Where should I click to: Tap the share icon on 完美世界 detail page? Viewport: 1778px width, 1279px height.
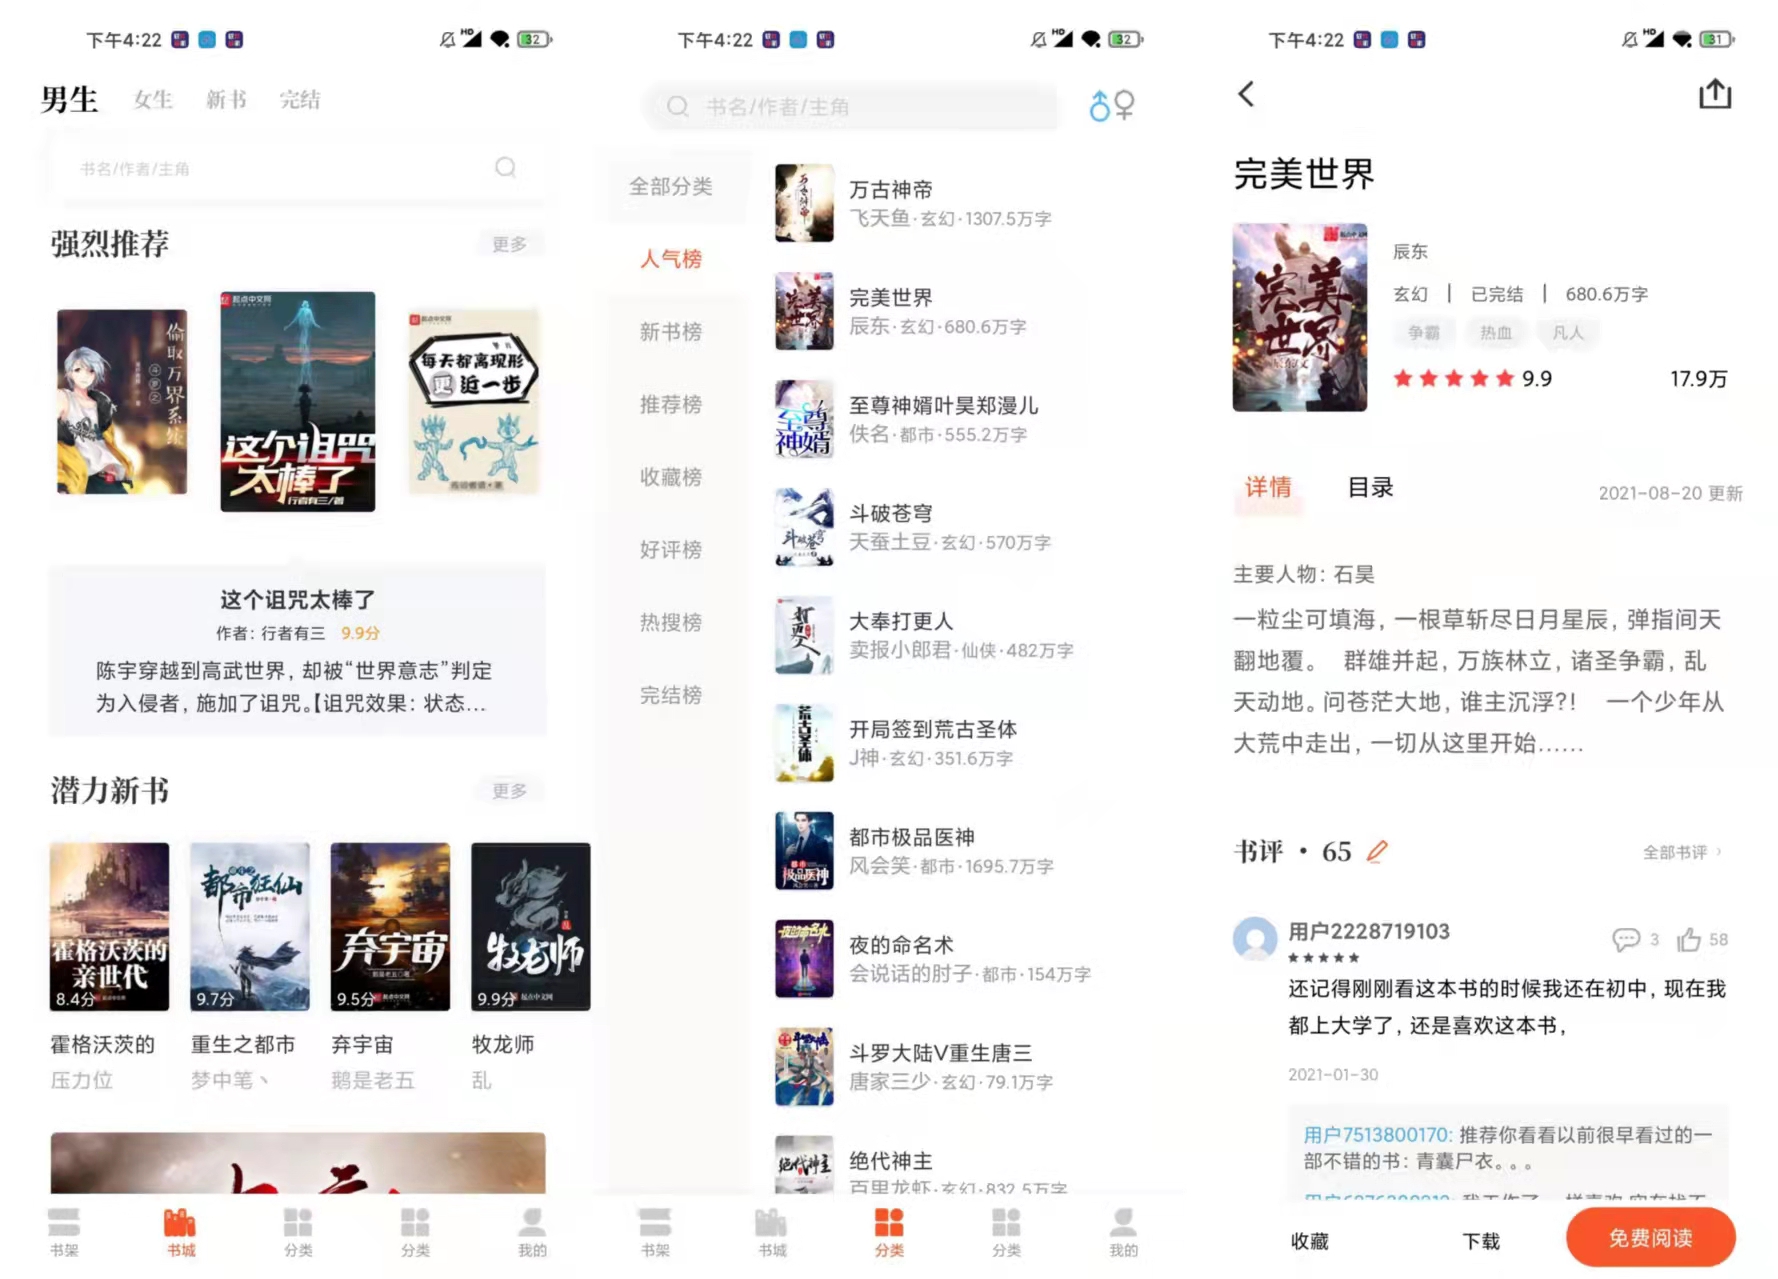pyautogui.click(x=1716, y=93)
